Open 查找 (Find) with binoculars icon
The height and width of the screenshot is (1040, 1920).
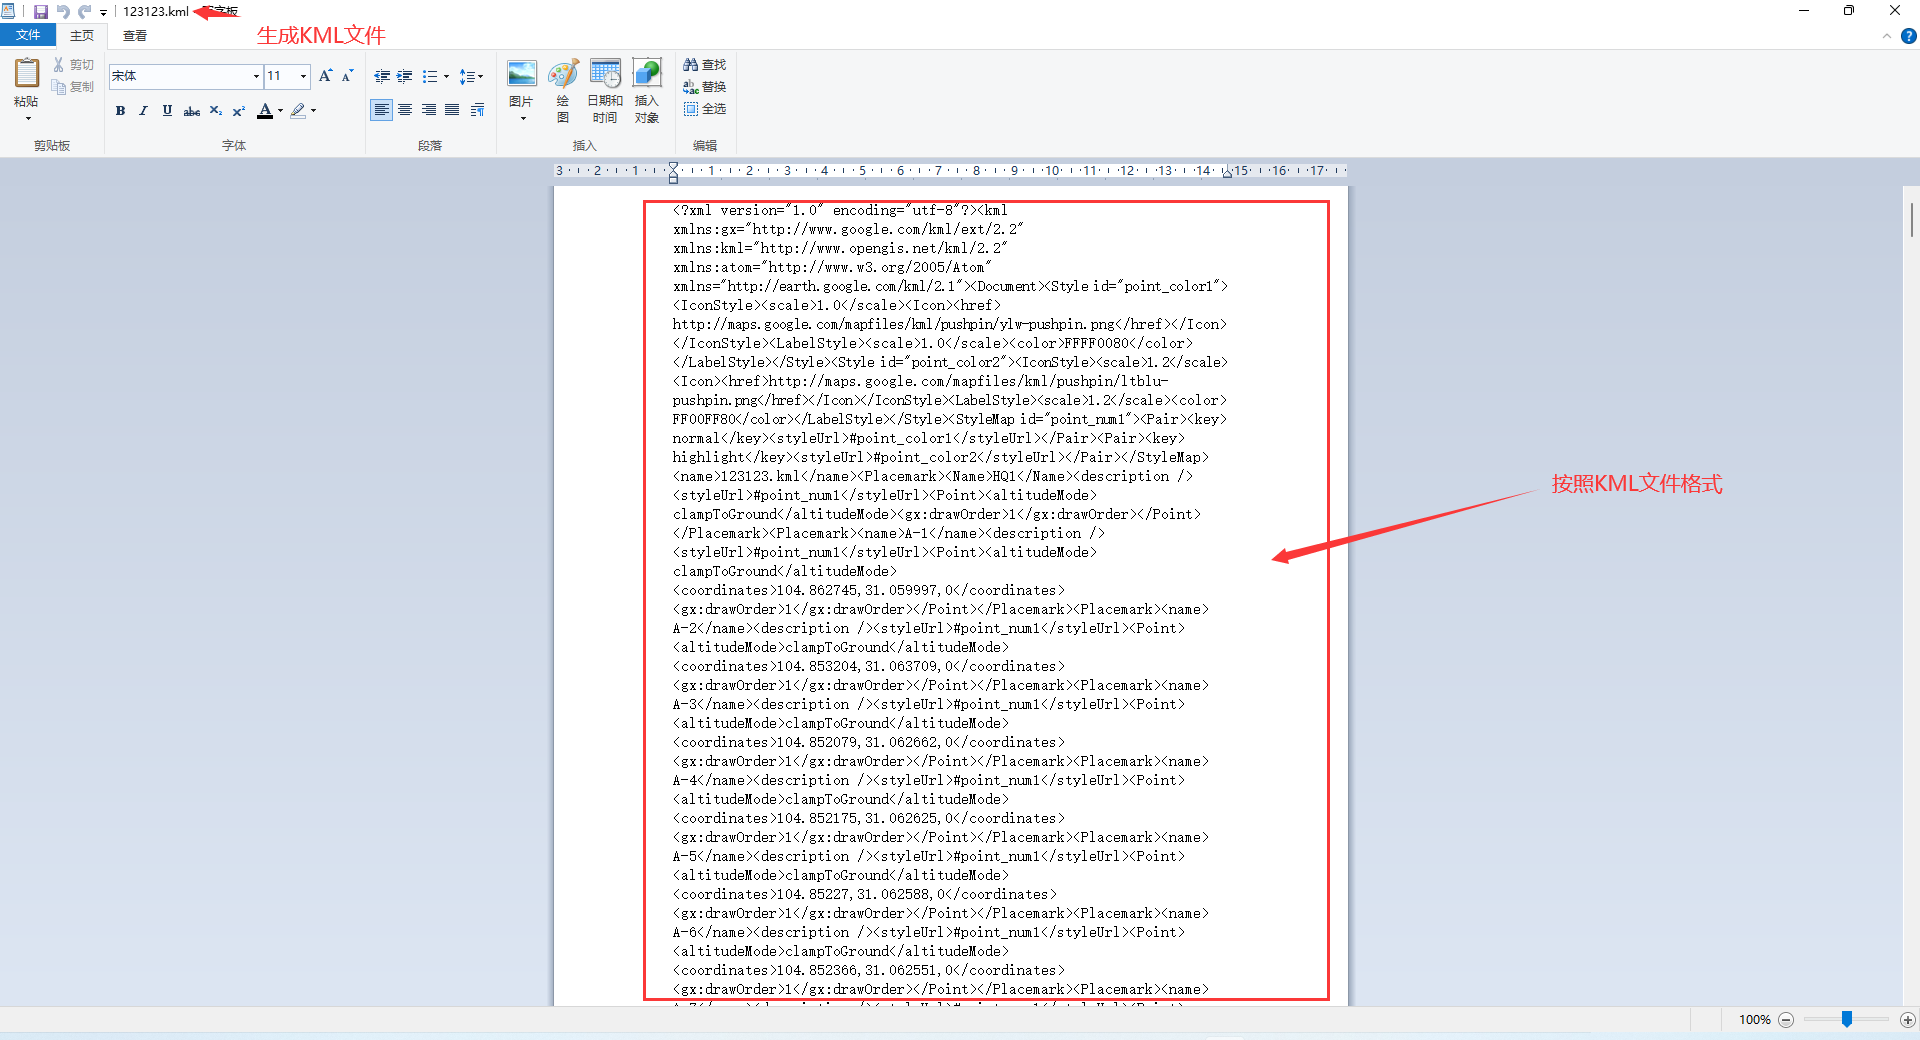point(705,64)
